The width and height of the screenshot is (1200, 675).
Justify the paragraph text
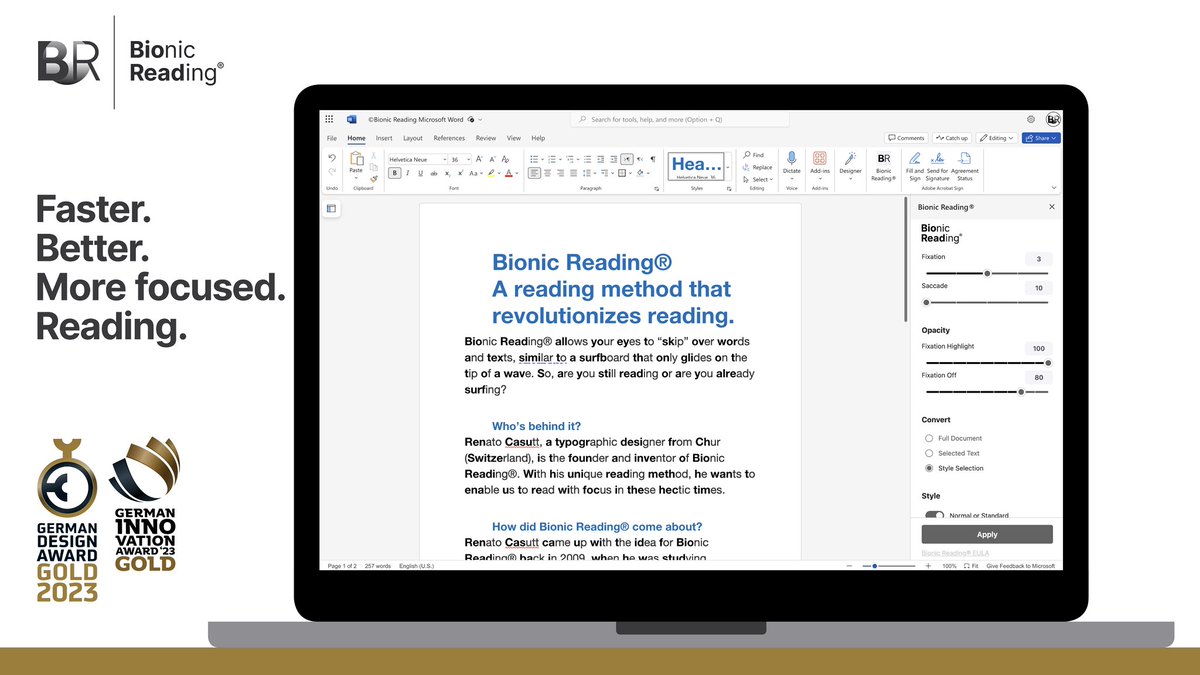click(x=573, y=172)
